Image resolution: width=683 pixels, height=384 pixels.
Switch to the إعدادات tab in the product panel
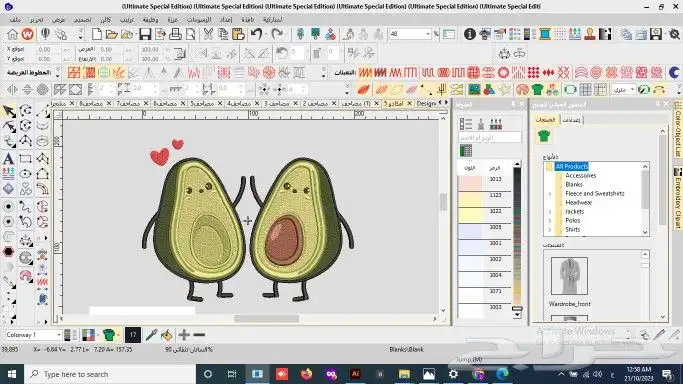(571, 120)
